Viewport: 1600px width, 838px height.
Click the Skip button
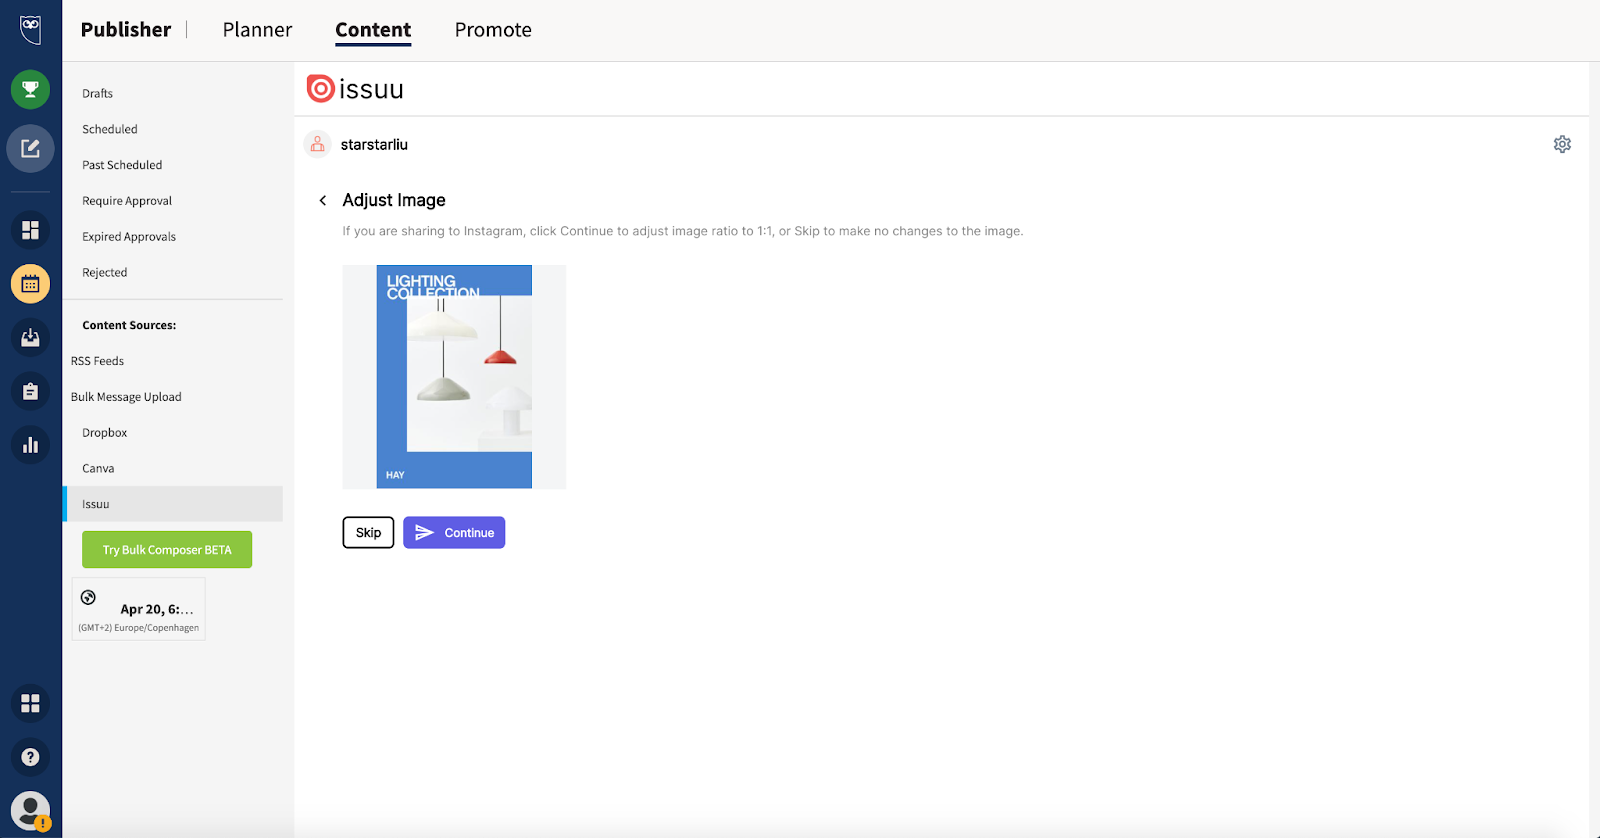click(x=368, y=532)
